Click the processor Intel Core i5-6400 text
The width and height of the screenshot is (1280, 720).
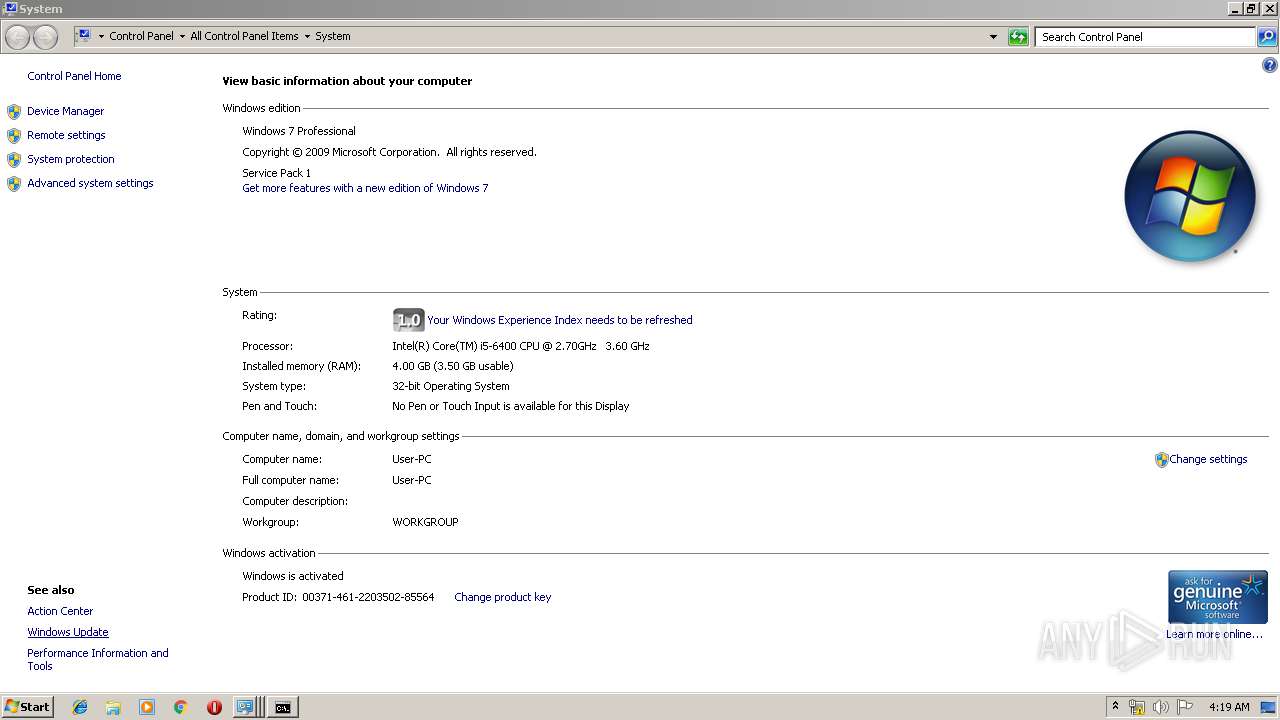521,346
